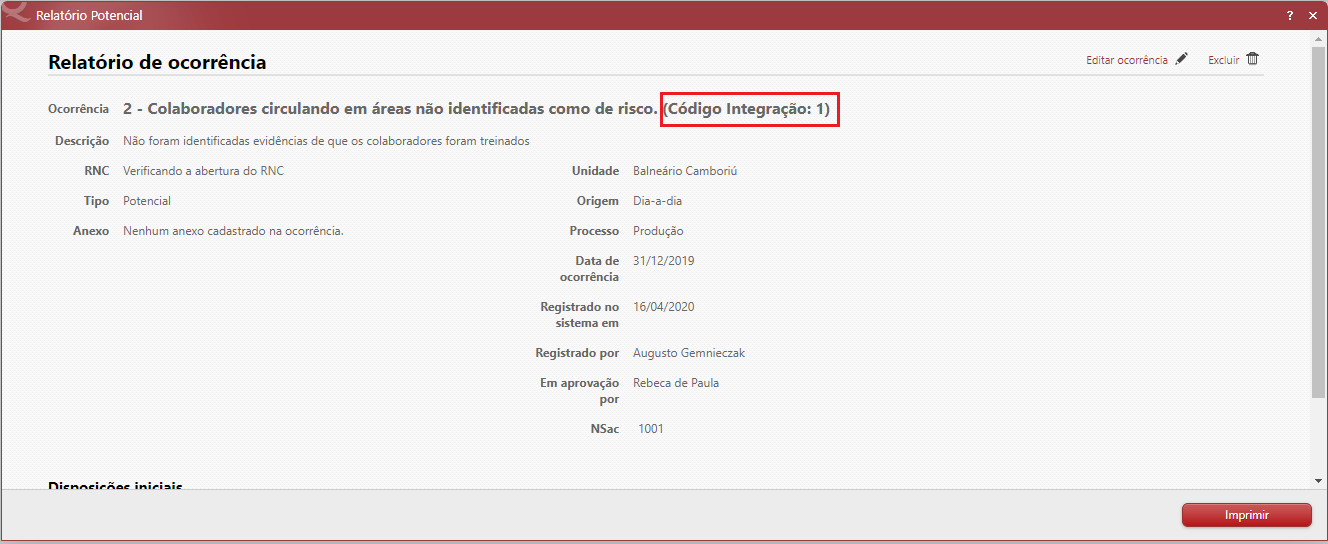The image size is (1328, 544).
Task: Click the Disposições iniciais section heading
Action: tap(115, 486)
